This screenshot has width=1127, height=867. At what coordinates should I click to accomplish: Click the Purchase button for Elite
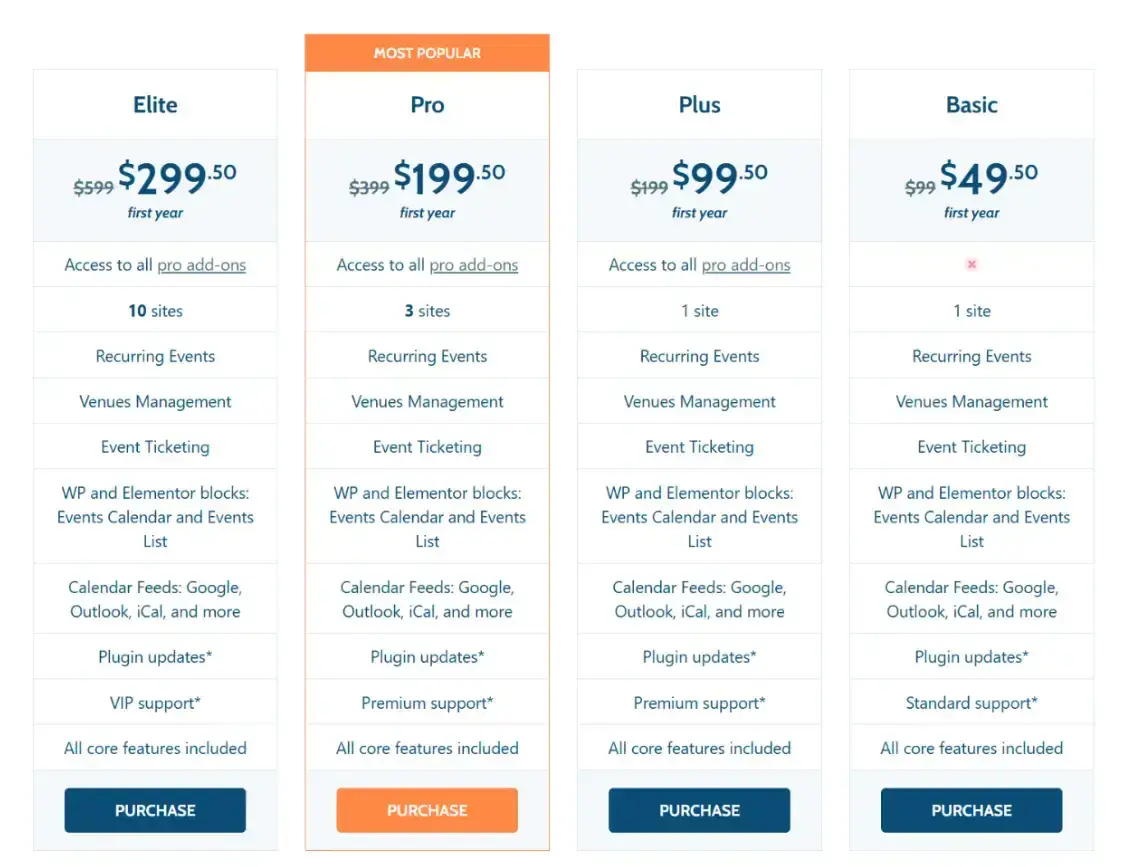tap(155, 810)
